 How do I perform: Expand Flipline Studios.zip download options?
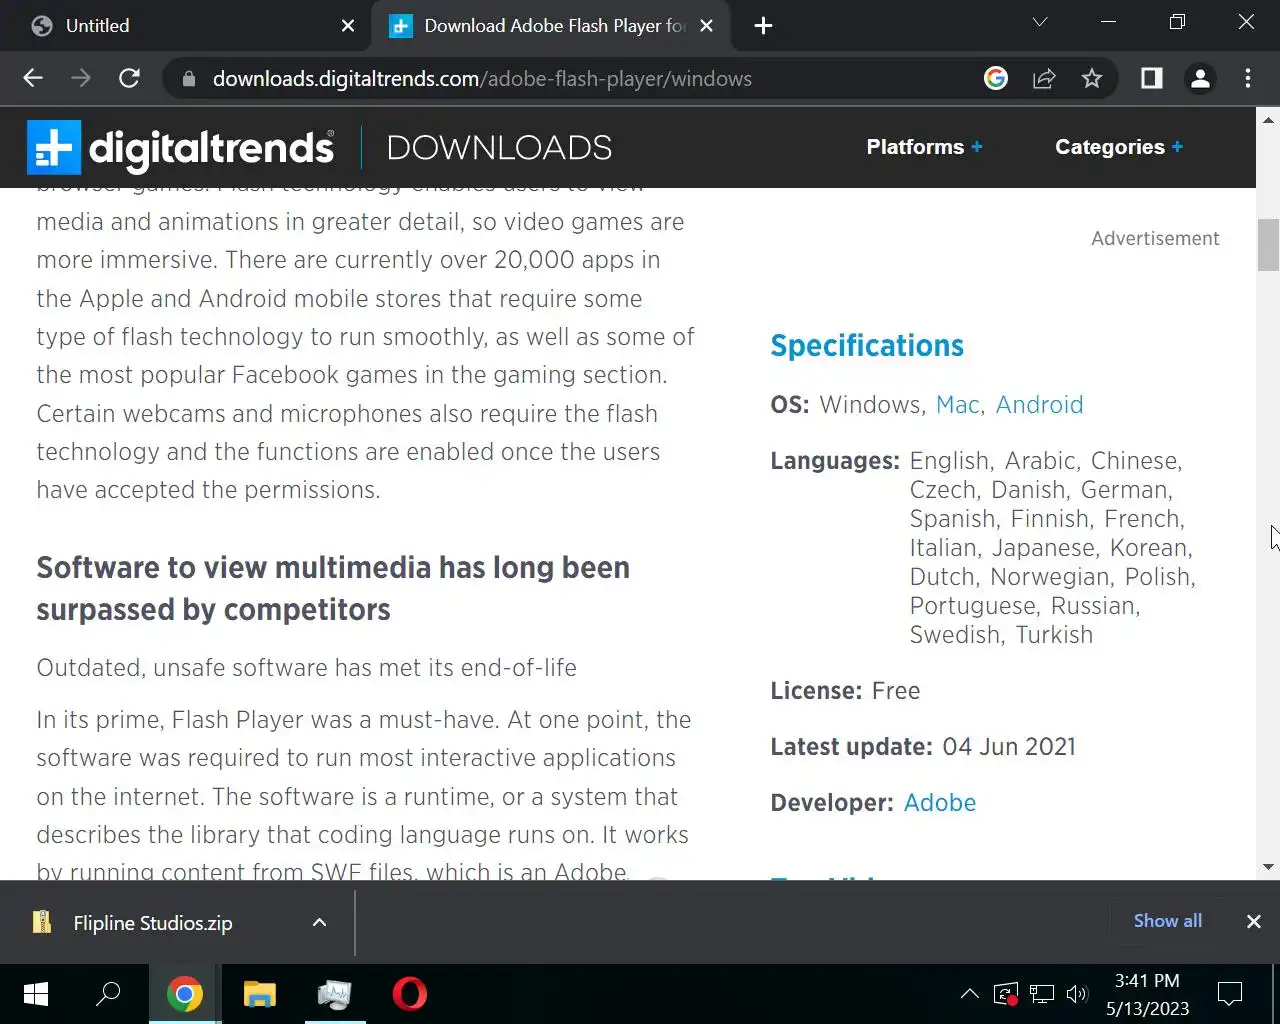click(x=319, y=923)
